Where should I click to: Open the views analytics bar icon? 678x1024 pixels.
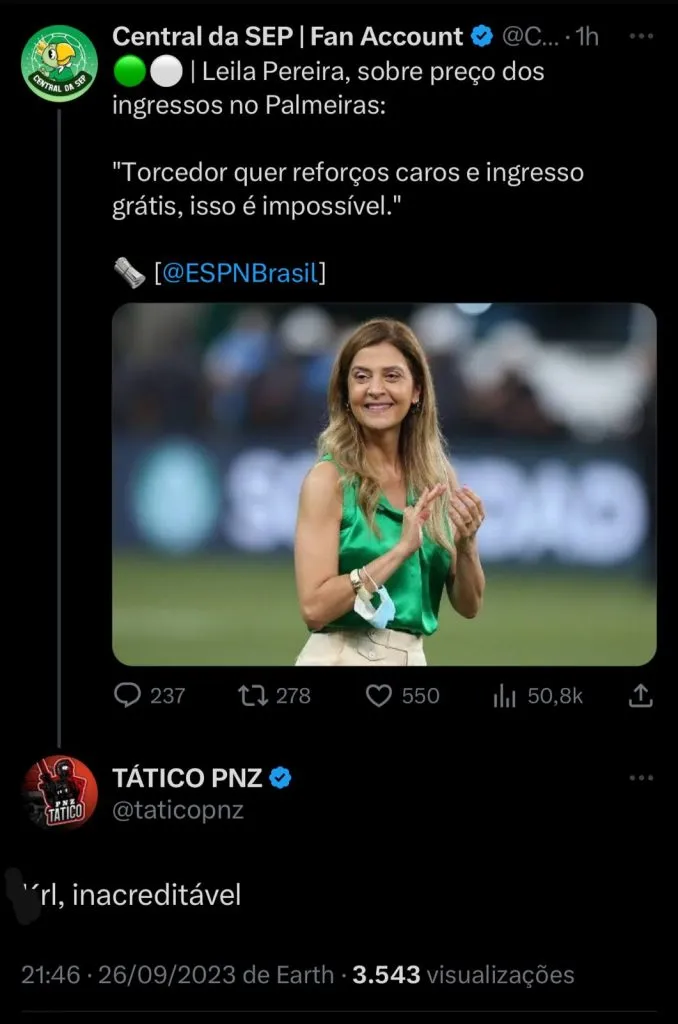(x=504, y=695)
